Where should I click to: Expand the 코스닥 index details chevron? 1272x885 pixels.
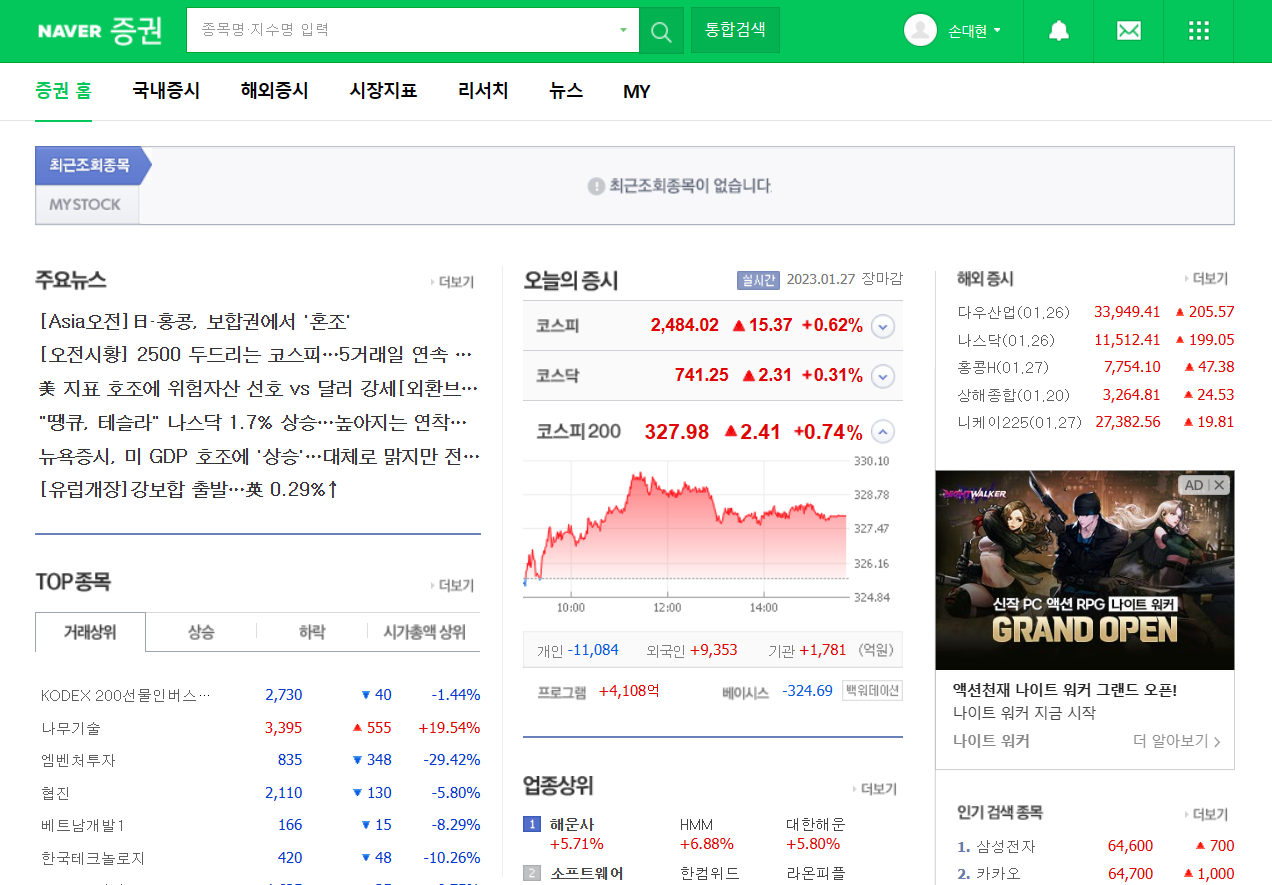coord(882,376)
